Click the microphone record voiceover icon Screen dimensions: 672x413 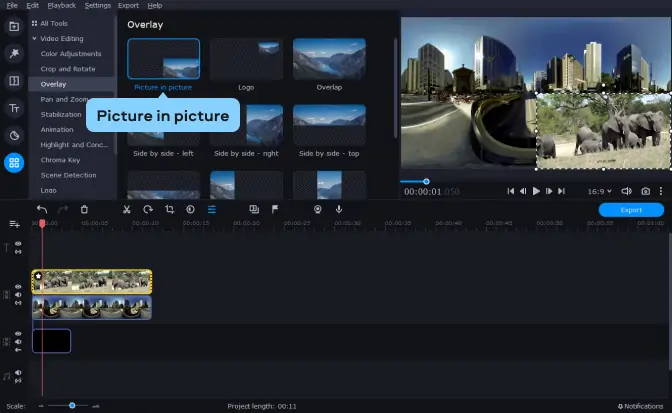point(339,209)
